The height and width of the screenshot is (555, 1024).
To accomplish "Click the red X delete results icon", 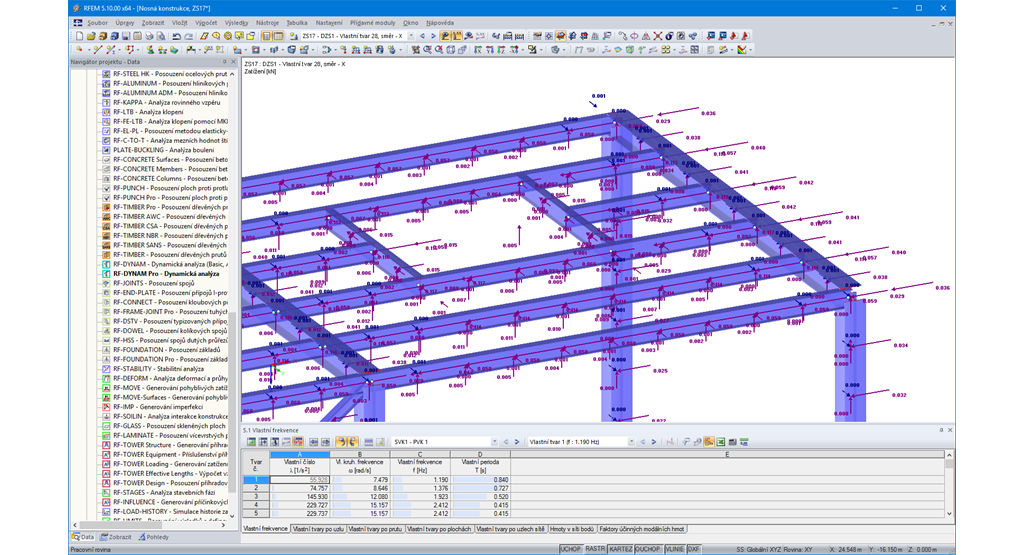I will [x=658, y=36].
